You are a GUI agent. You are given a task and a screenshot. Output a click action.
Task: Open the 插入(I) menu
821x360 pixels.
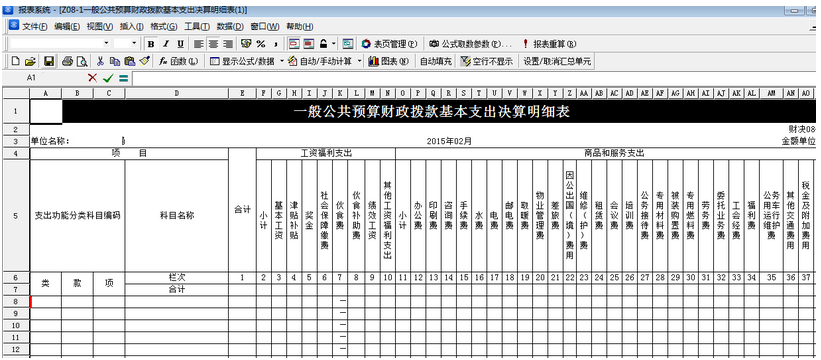tap(131, 27)
